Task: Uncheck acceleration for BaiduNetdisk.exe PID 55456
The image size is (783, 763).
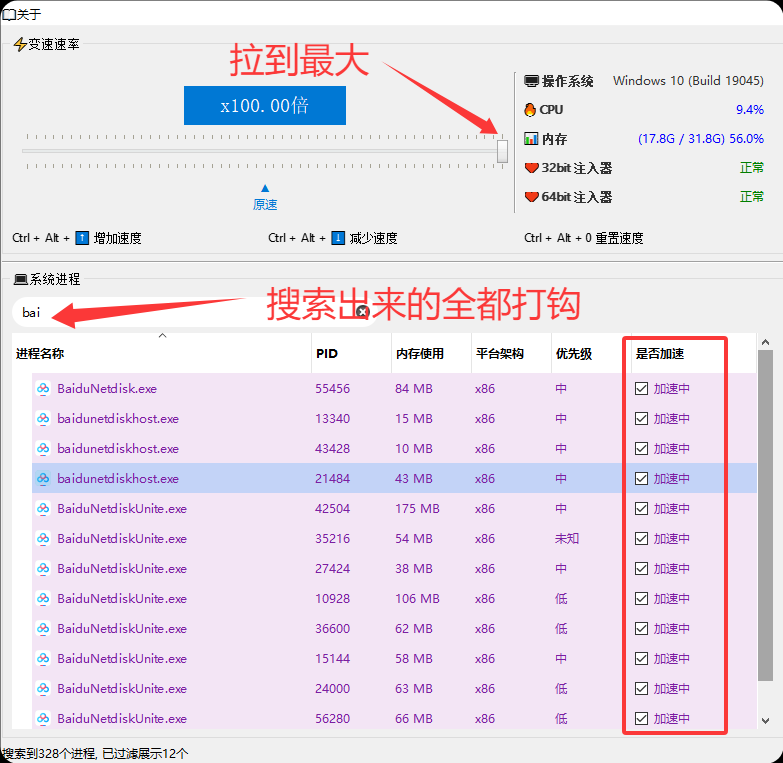Action: click(x=641, y=388)
